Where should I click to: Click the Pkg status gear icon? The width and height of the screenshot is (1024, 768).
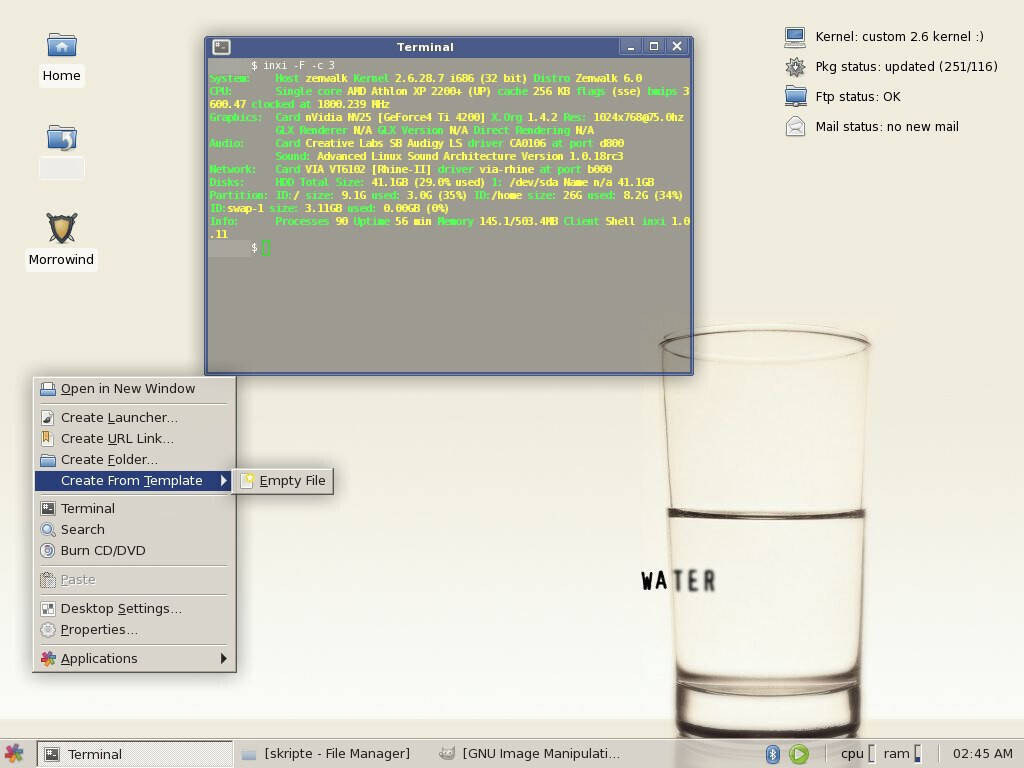click(x=794, y=67)
